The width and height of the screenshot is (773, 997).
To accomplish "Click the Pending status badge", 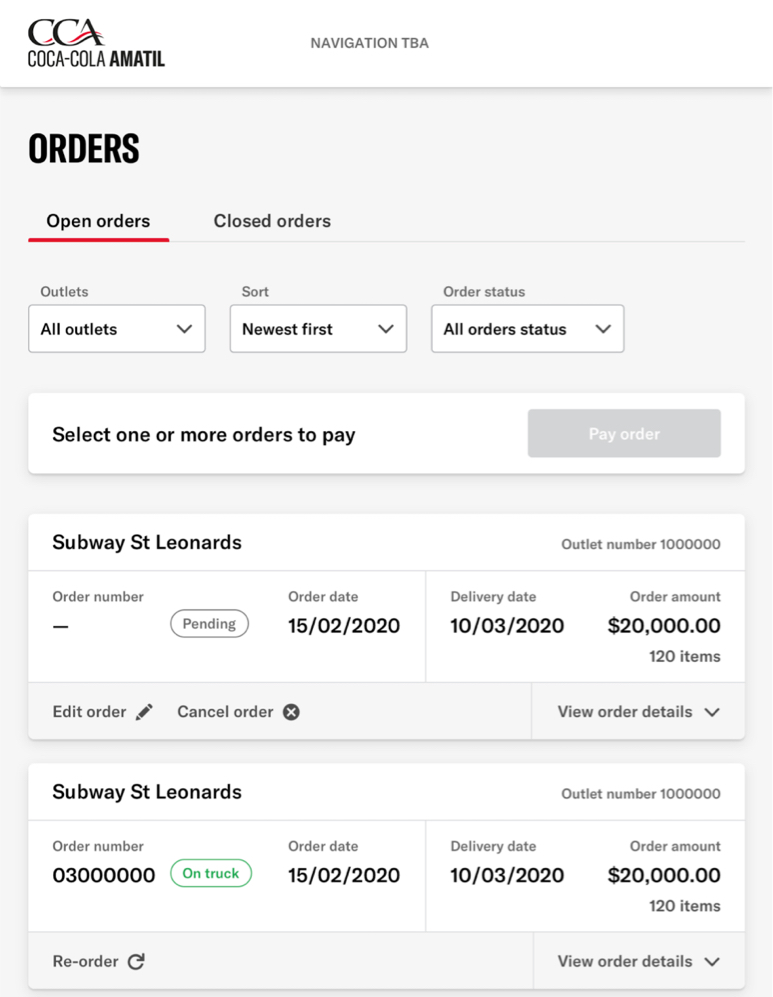I will coord(209,624).
